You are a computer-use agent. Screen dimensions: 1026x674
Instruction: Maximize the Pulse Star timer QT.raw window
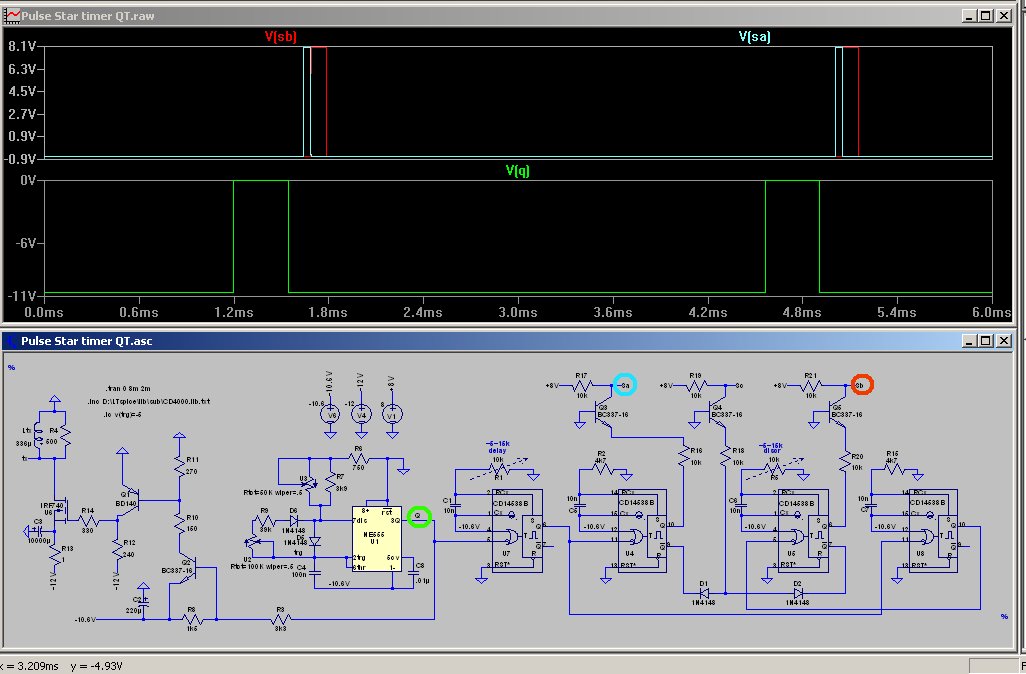[x=986, y=17]
